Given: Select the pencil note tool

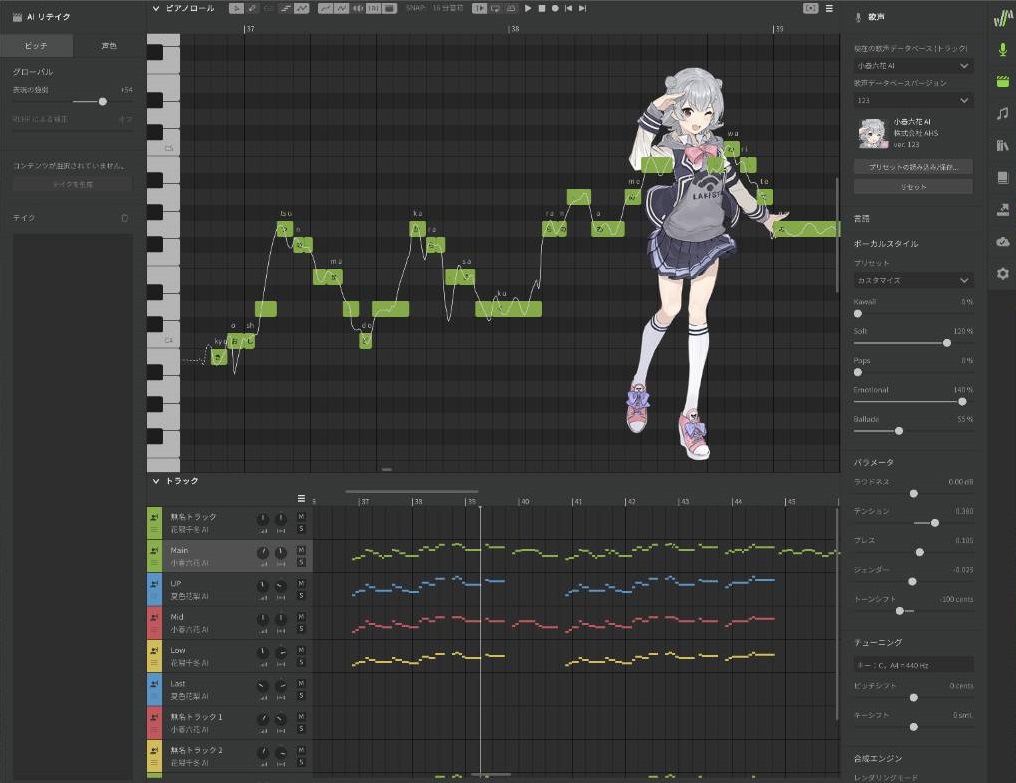Looking at the screenshot, I should tap(252, 8).
